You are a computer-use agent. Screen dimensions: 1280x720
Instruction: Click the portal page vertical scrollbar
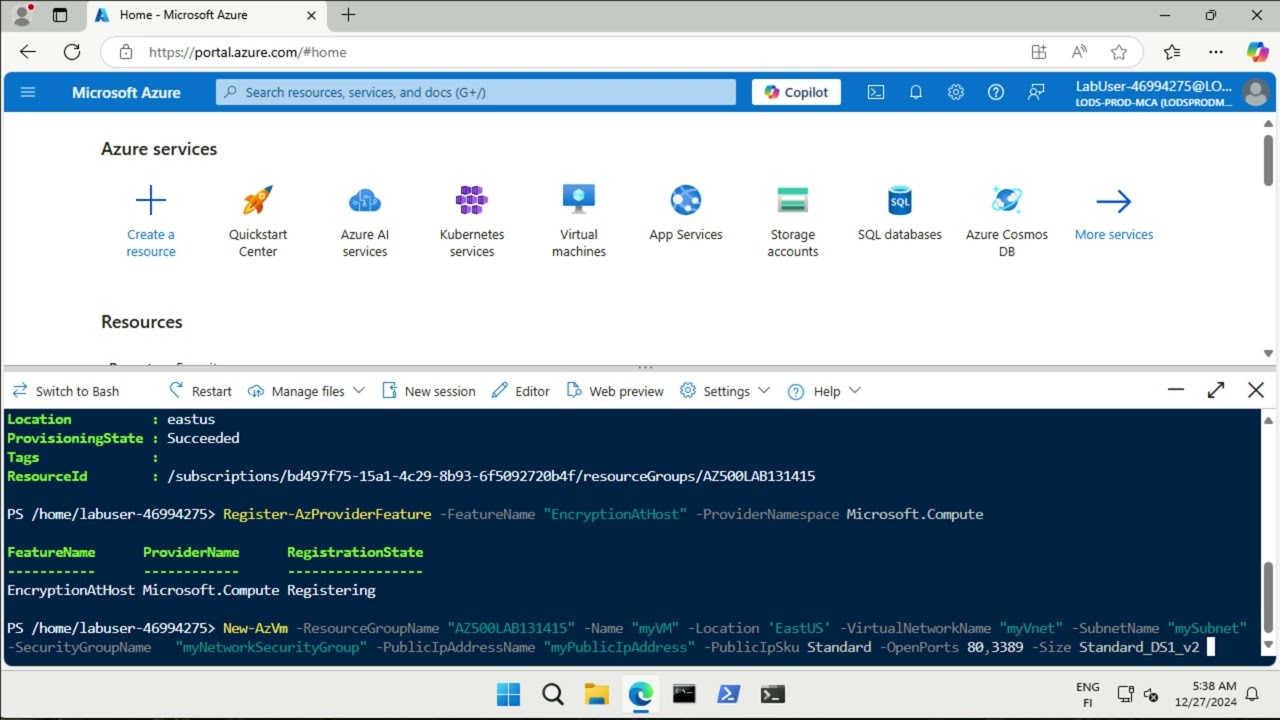(1268, 160)
